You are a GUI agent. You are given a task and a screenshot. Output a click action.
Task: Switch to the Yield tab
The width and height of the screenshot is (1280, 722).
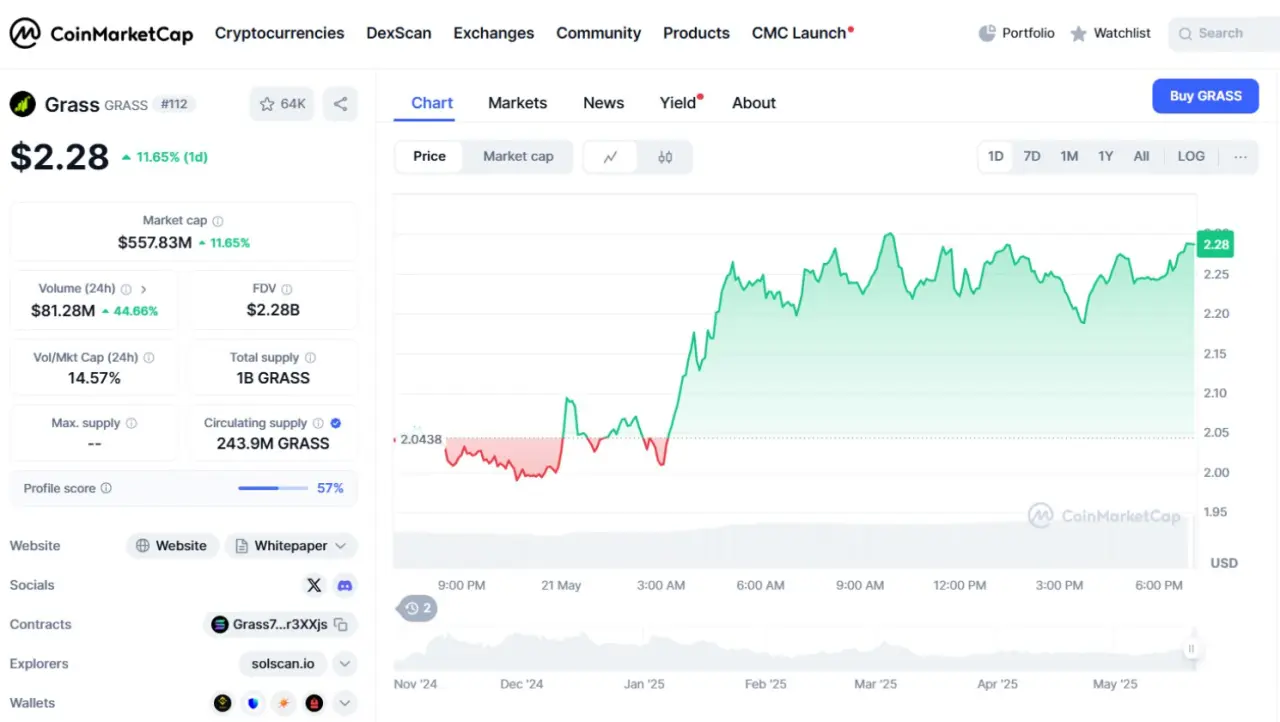[680, 103]
